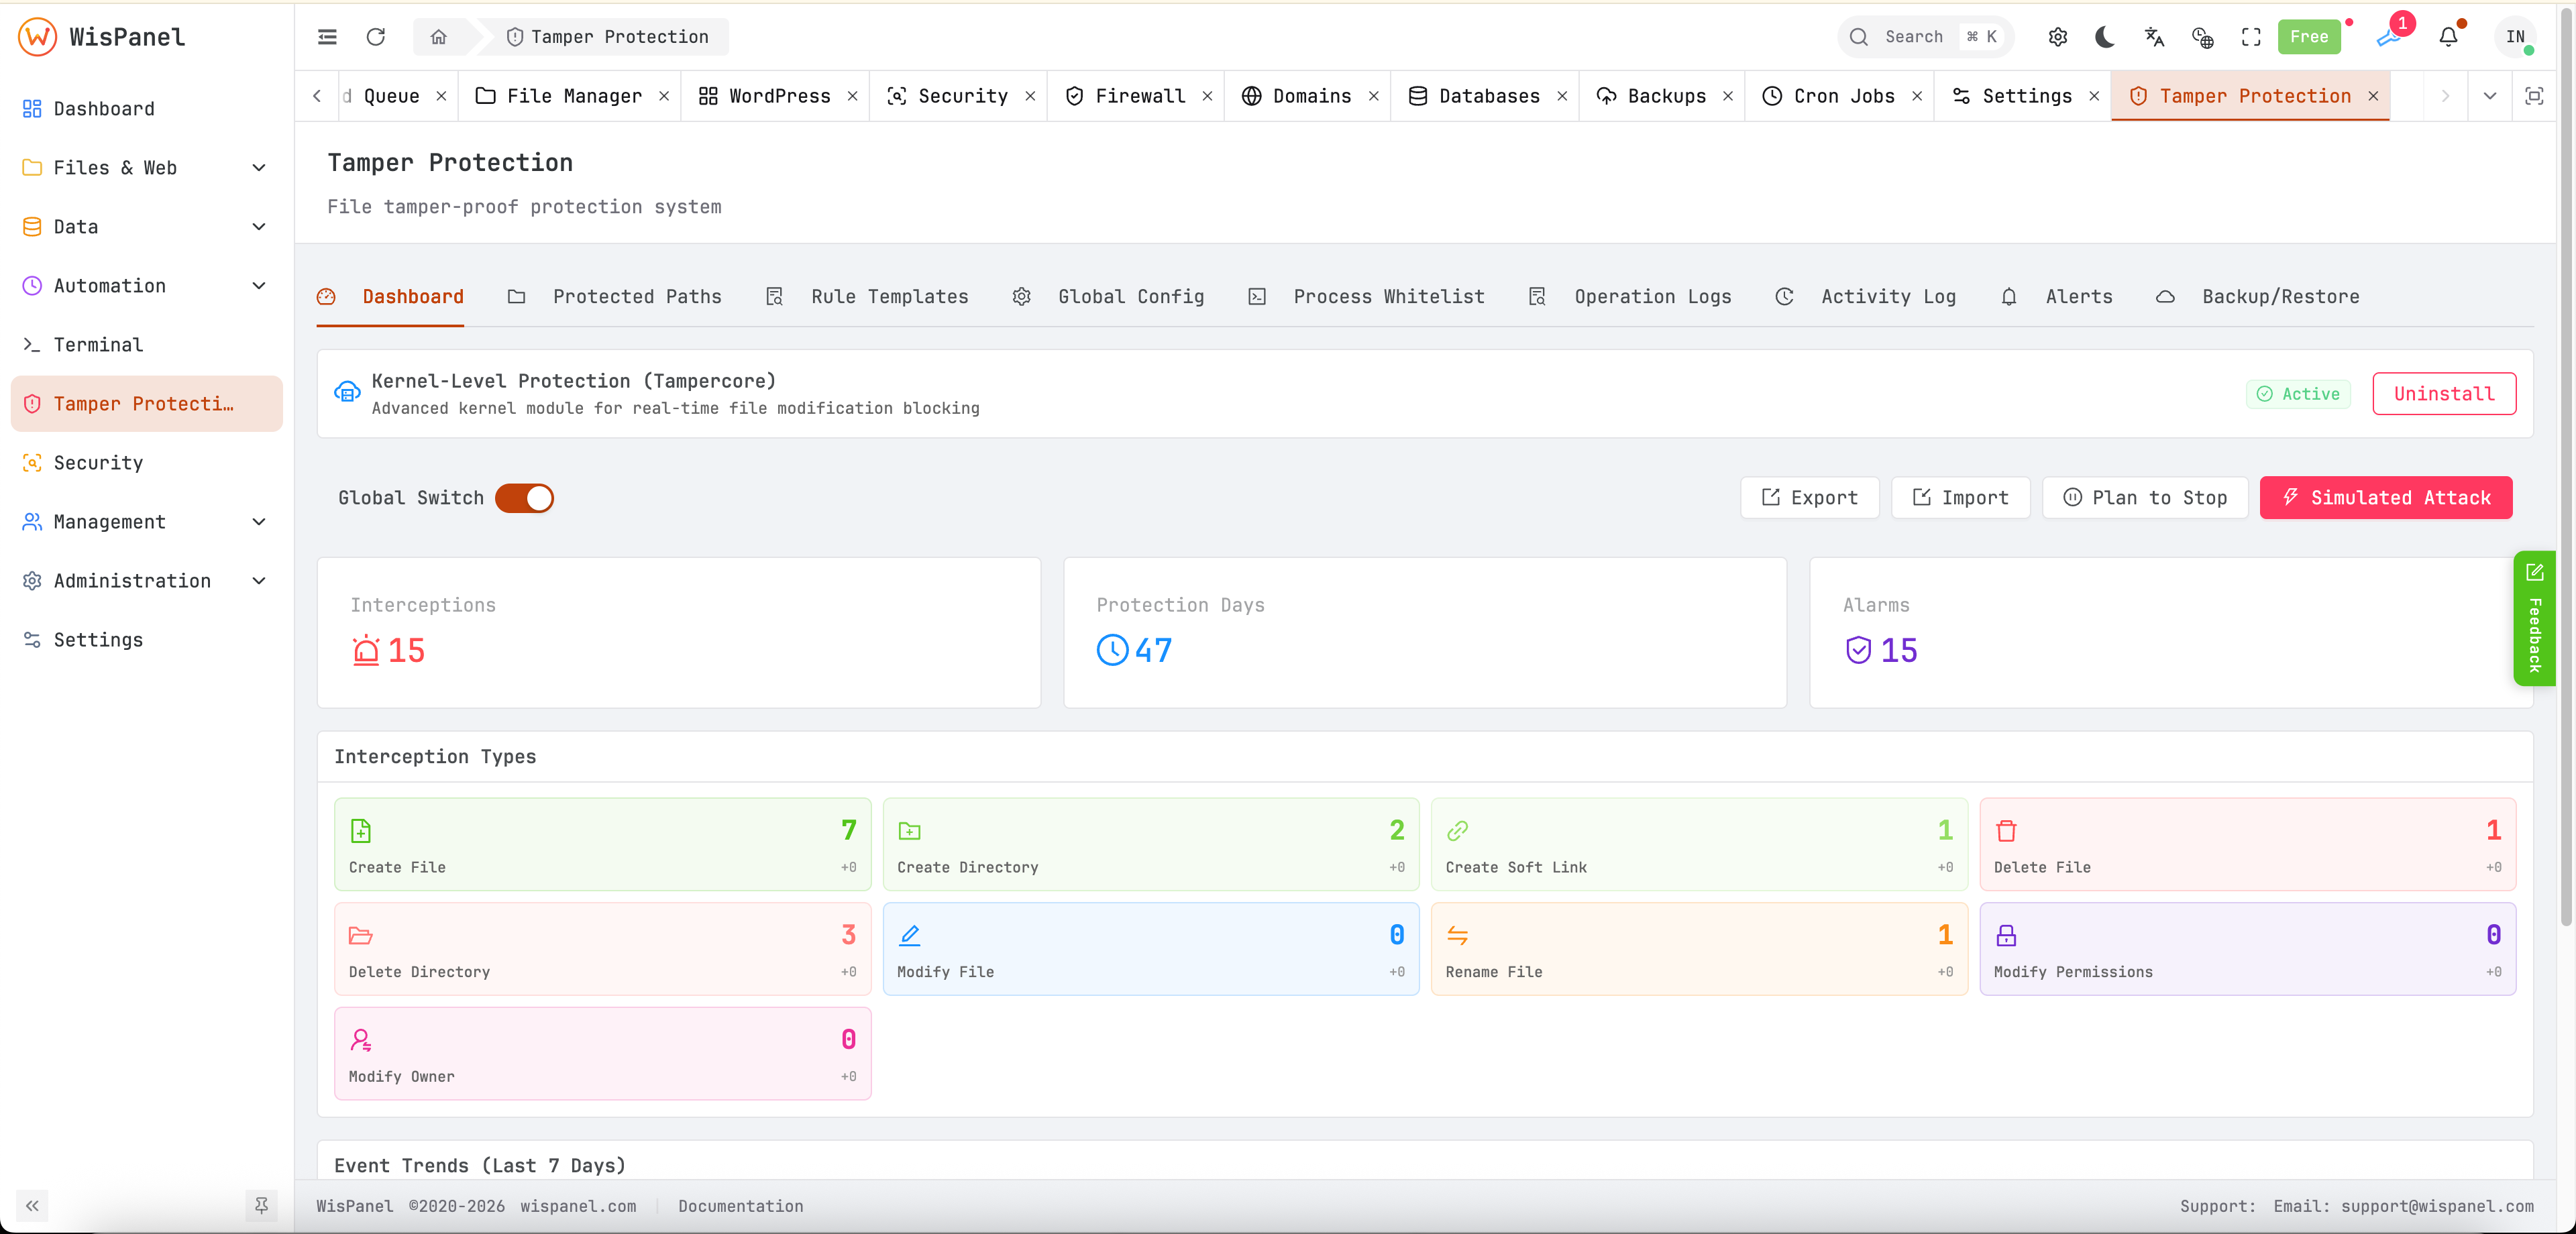Open the Backup/Restore tab

coord(2258,297)
